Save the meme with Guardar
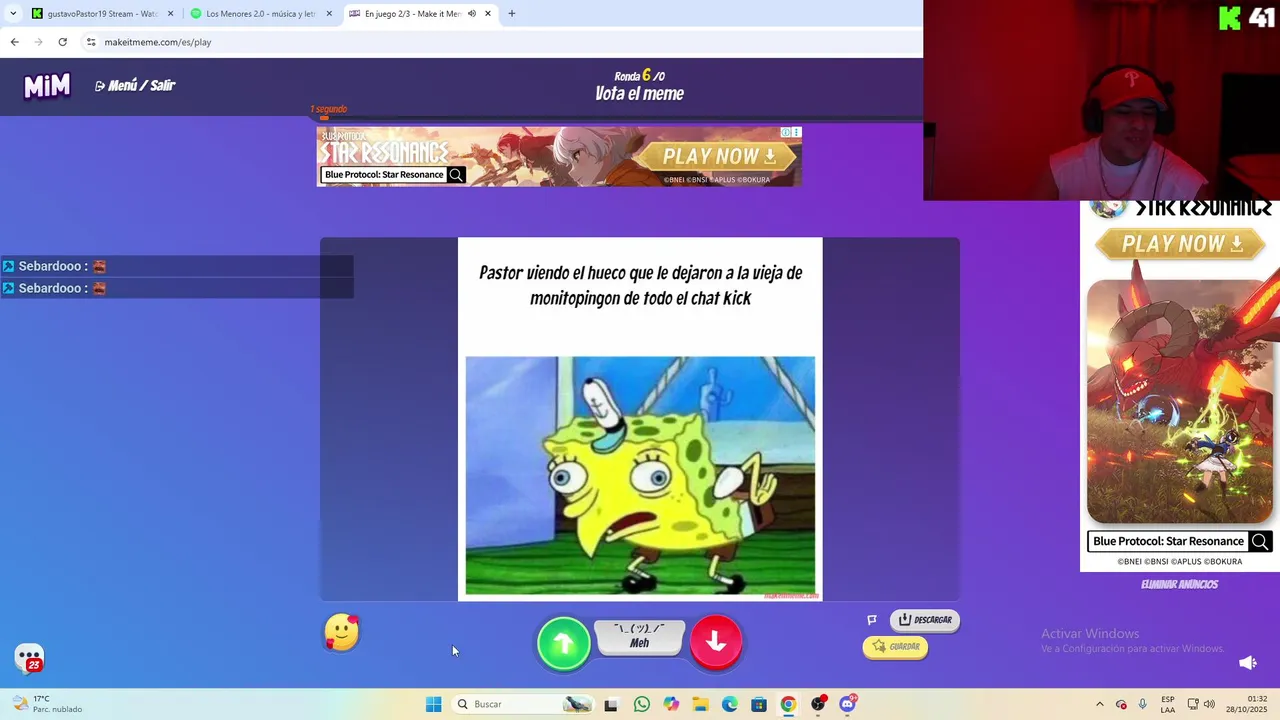The height and width of the screenshot is (720, 1280). [895, 647]
